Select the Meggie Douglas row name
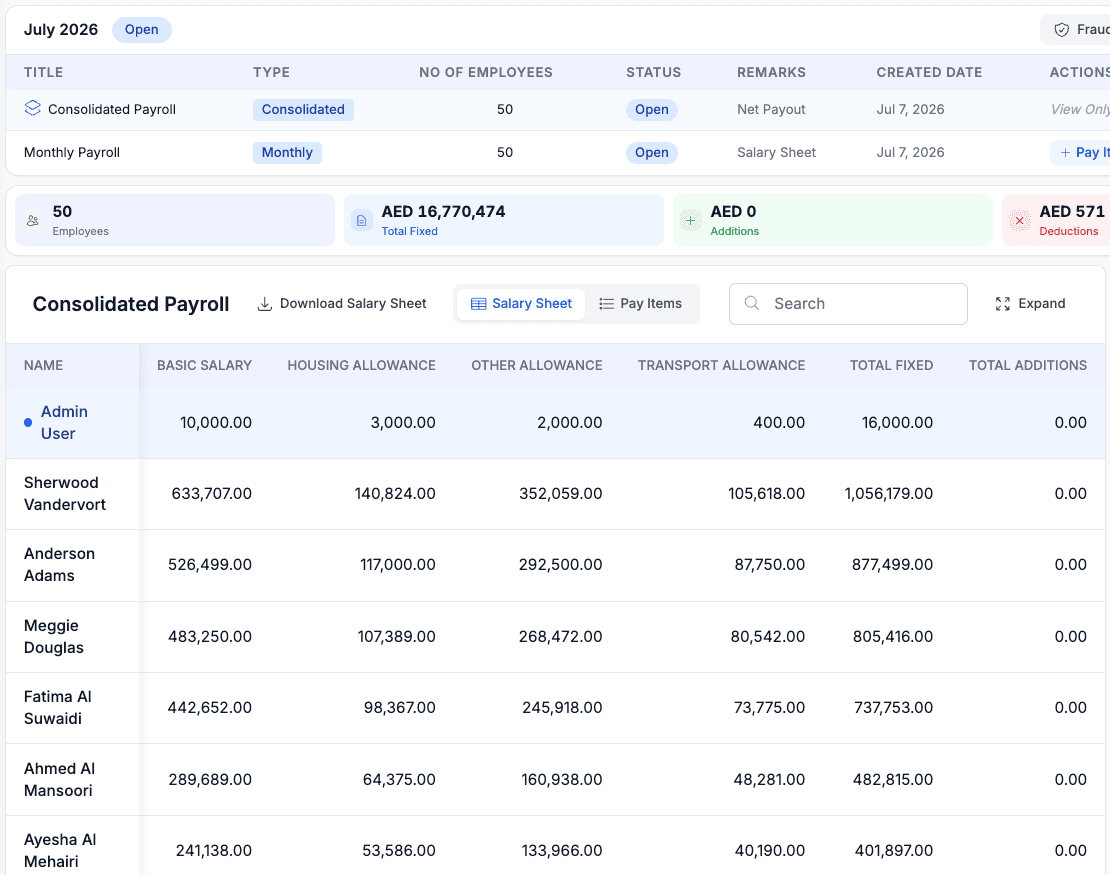This screenshot has width=1110, height=875. coord(54,636)
